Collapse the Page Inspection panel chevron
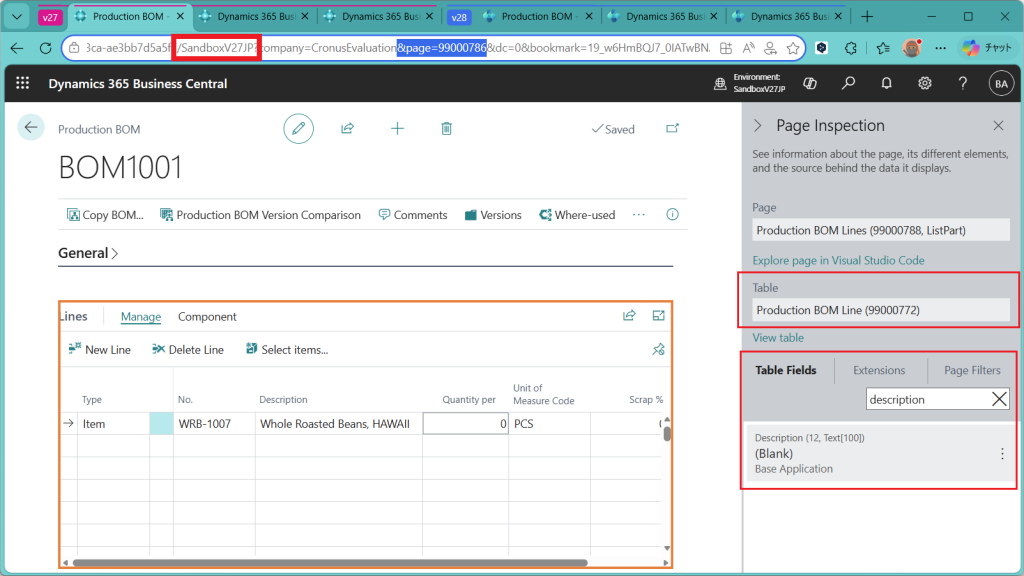The image size is (1024, 576). (757, 126)
